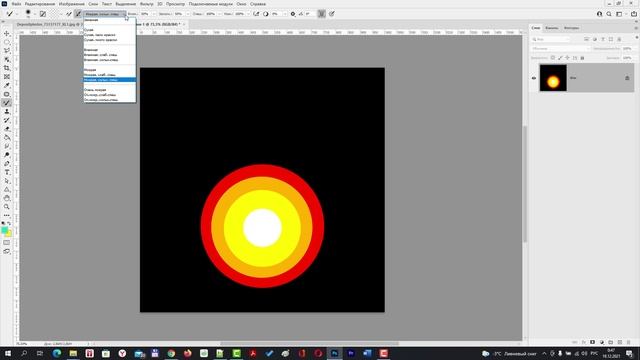Select the Triangle shape tool
Image resolution: width=640 pixels, height=360 pixels.
(7, 189)
